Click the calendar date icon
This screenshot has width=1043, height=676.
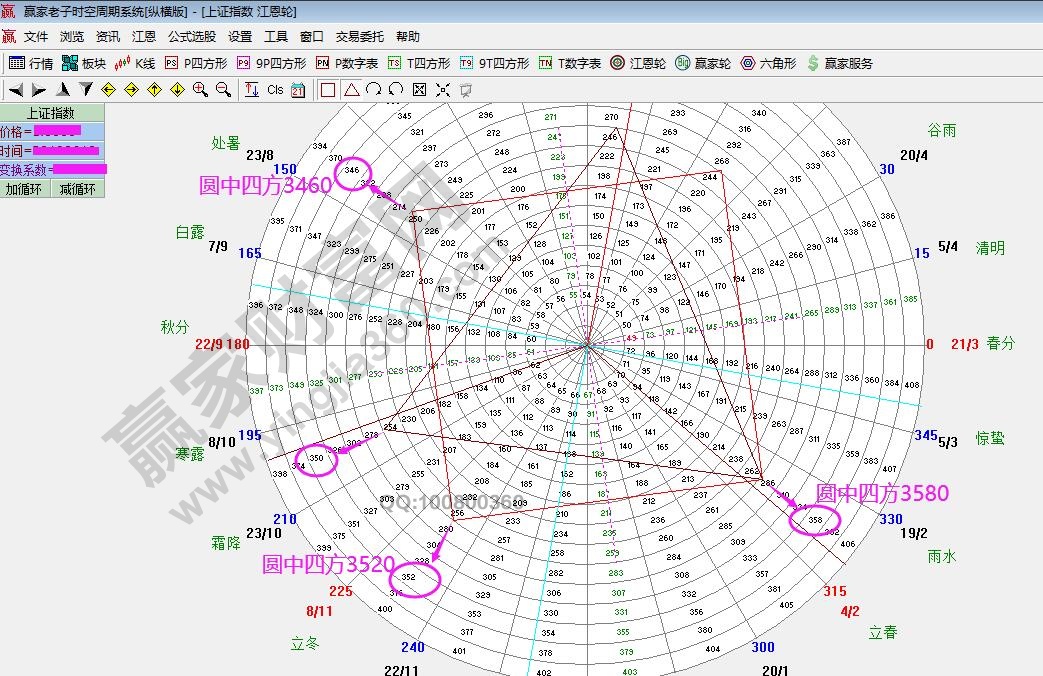click(x=298, y=90)
